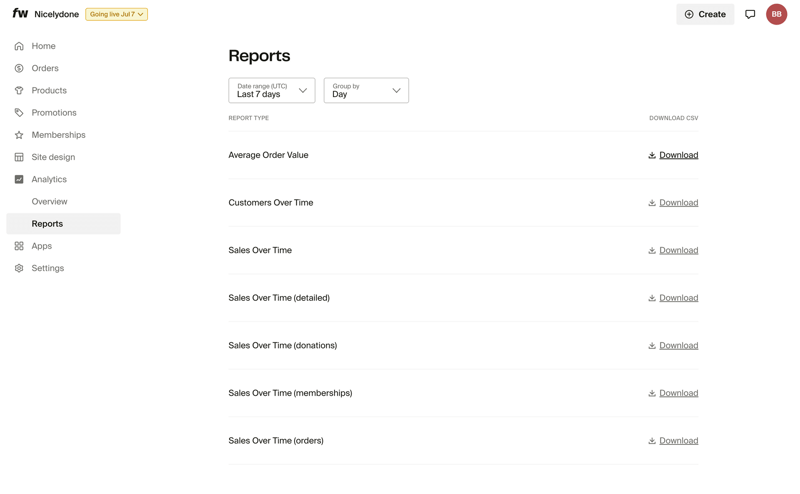Click the Sales Over Time (memberships) report name
800x494 pixels.
tap(290, 393)
